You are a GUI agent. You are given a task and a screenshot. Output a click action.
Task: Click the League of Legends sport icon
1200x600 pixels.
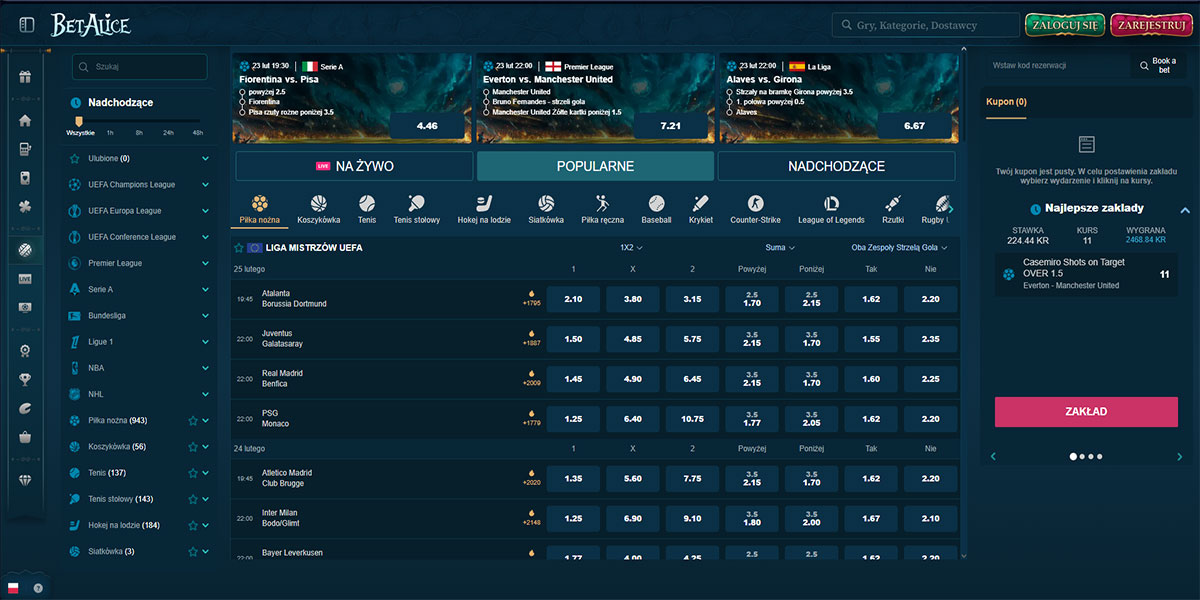pos(830,203)
